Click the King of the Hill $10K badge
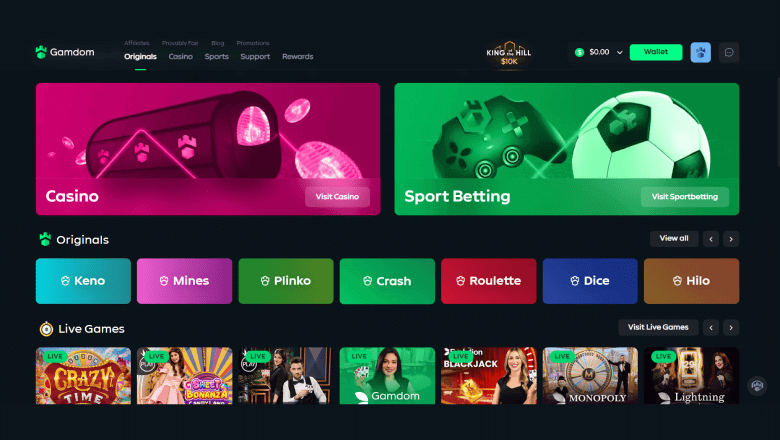Image resolution: width=780 pixels, height=440 pixels. tap(508, 54)
